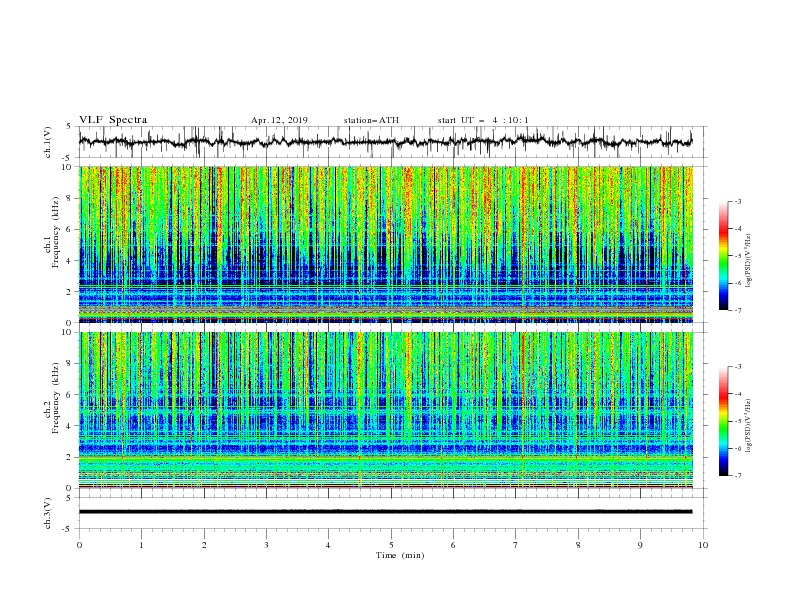Screen dimensions: 792x612
Task: Click the "8" time axis tick label
Action: pos(578,545)
